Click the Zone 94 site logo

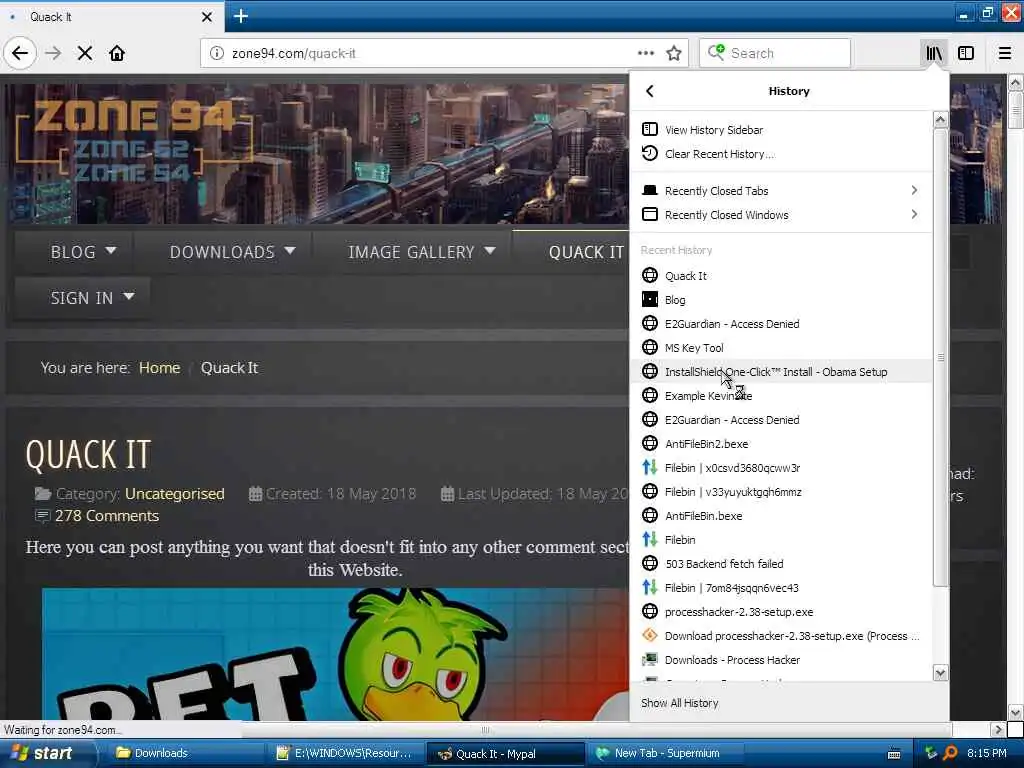[134, 140]
